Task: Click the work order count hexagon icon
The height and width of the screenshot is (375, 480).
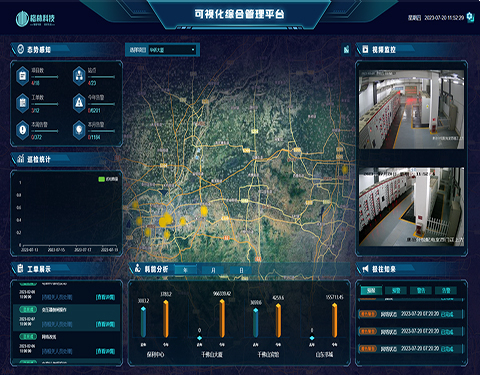Action: 22,103
